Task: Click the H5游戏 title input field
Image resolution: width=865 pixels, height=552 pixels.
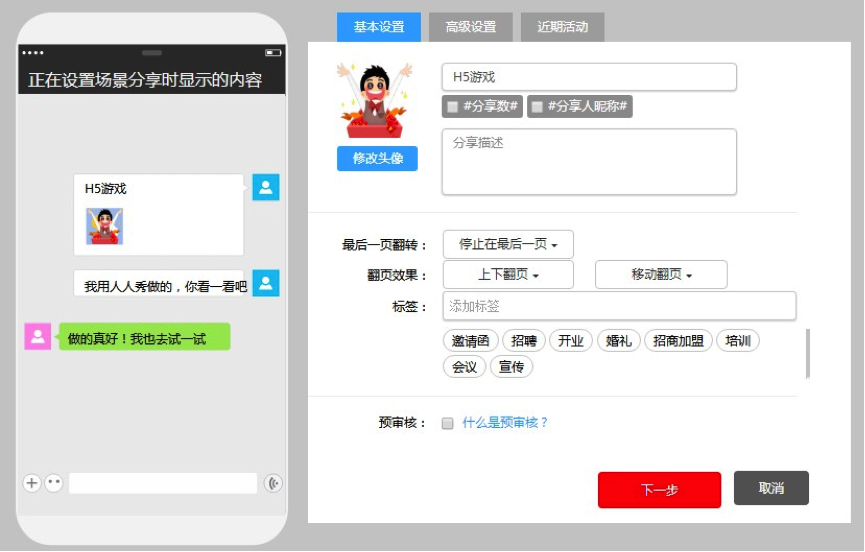Action: [x=589, y=77]
